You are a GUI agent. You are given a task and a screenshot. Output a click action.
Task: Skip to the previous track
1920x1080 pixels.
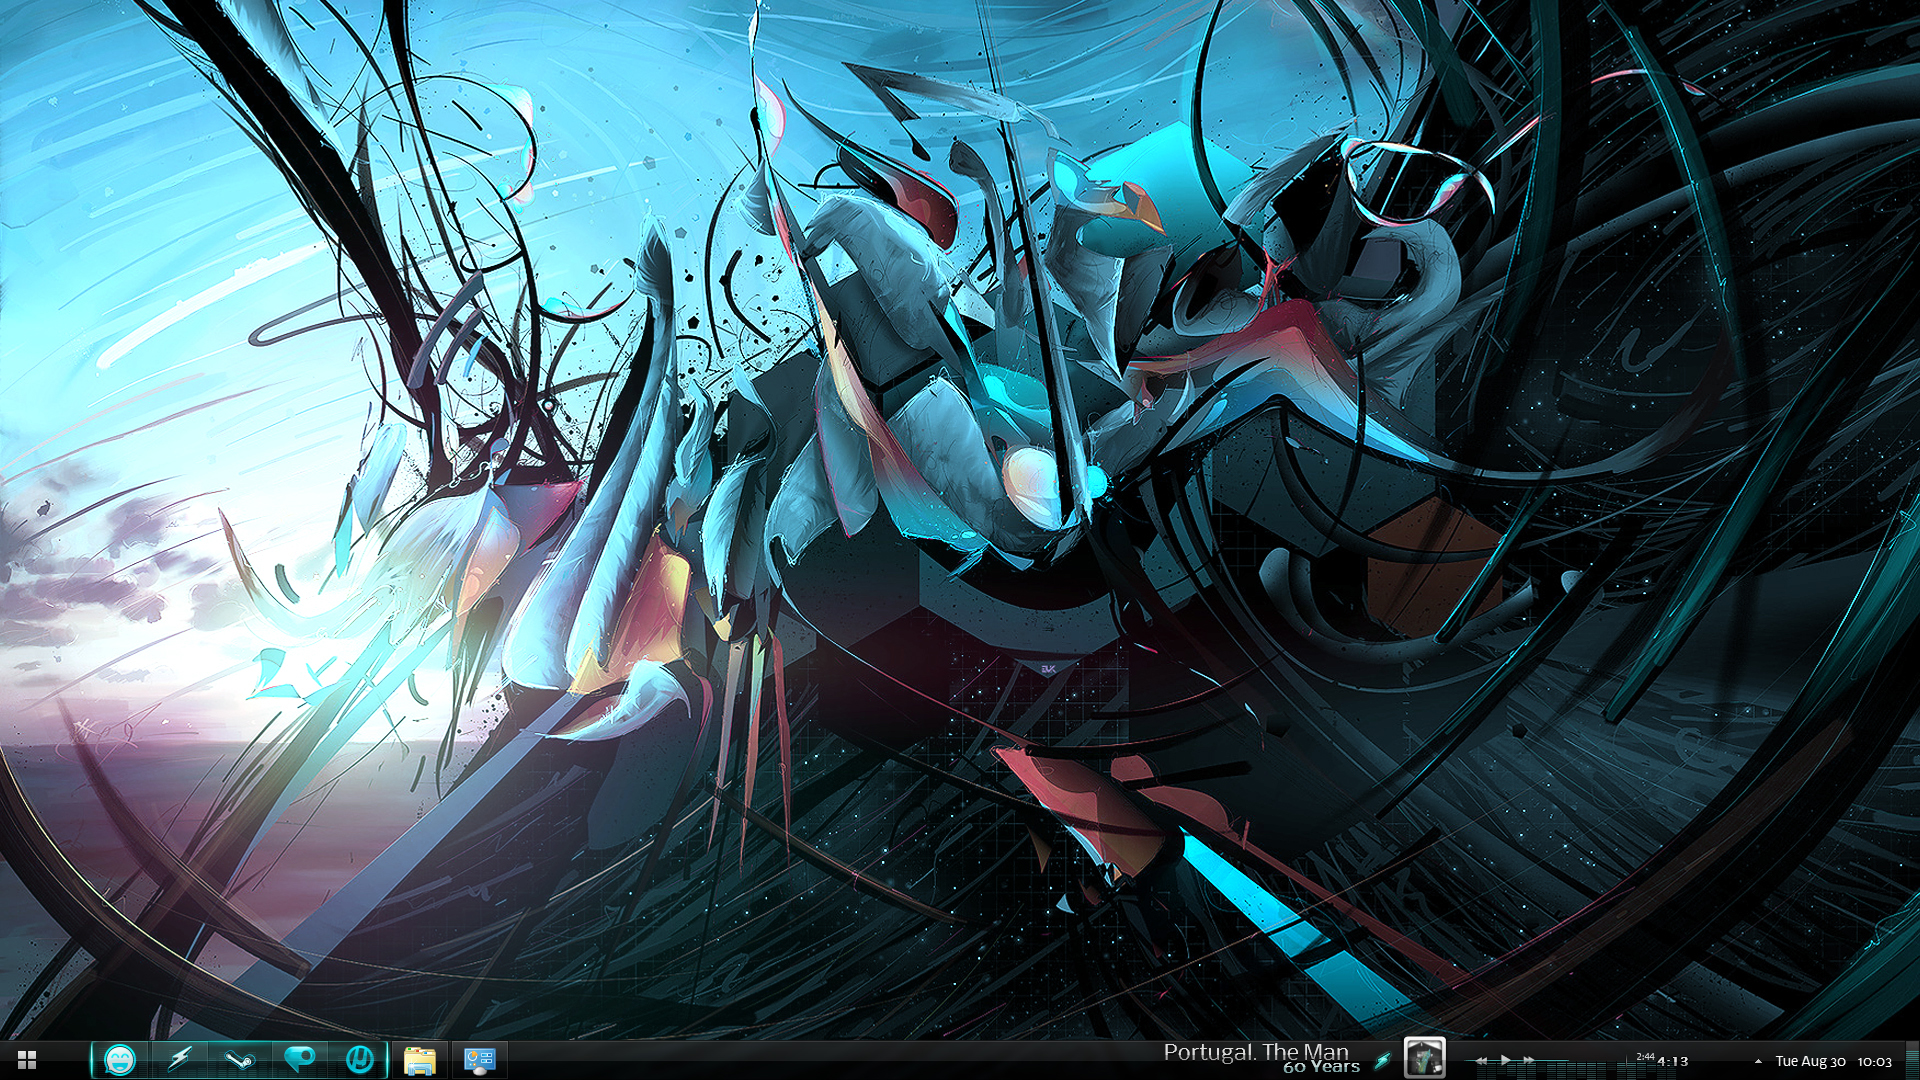(x=1481, y=1060)
